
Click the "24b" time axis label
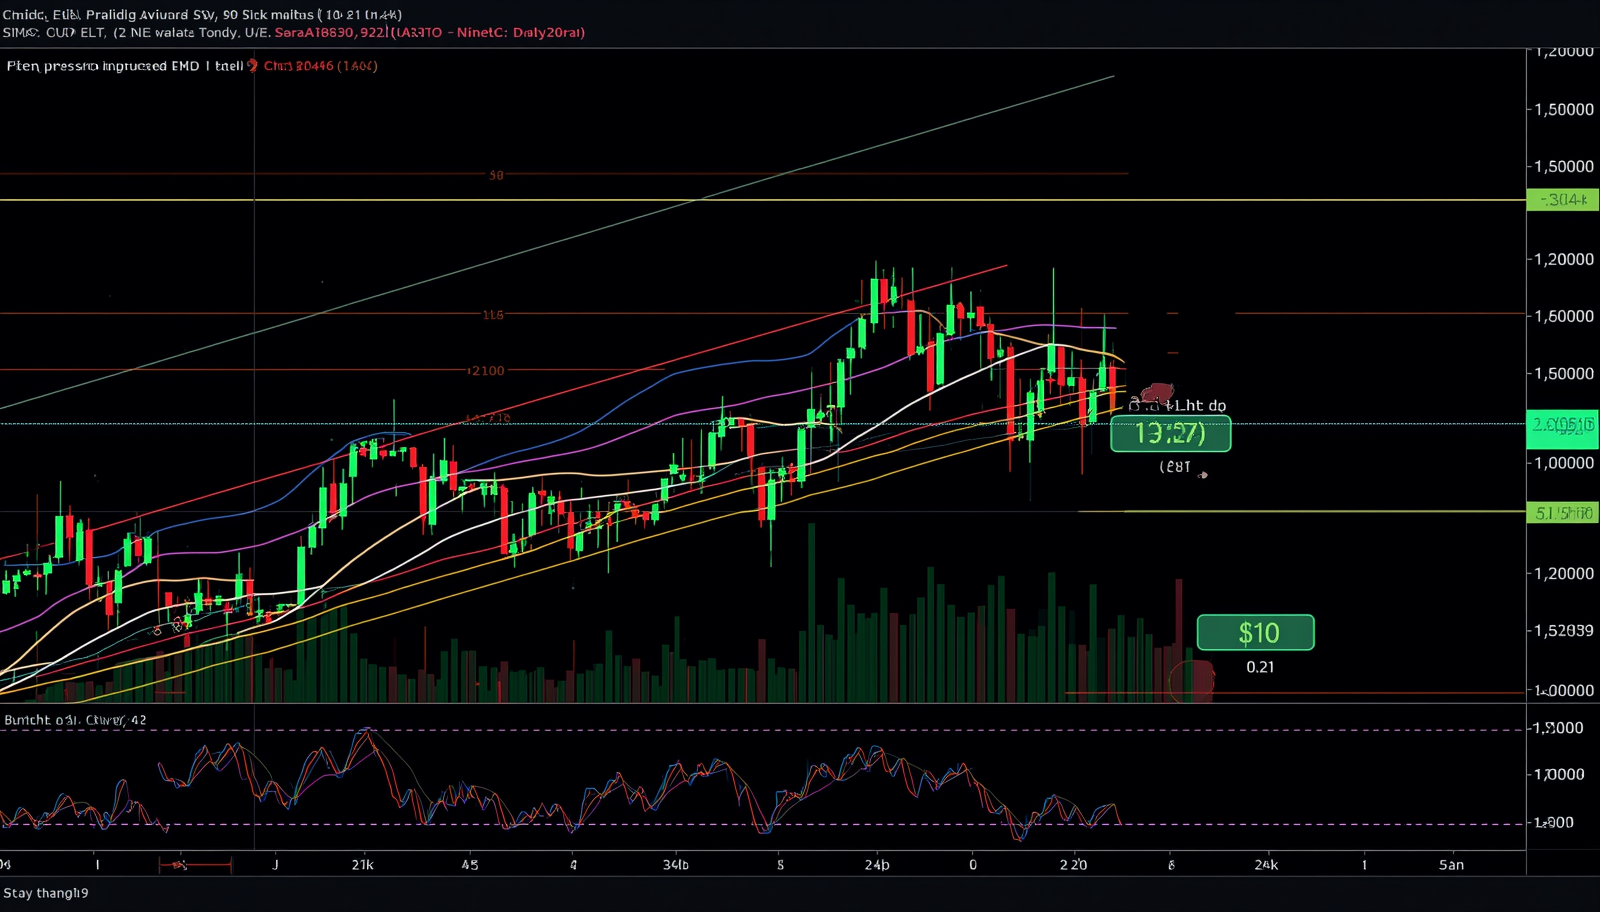click(877, 865)
